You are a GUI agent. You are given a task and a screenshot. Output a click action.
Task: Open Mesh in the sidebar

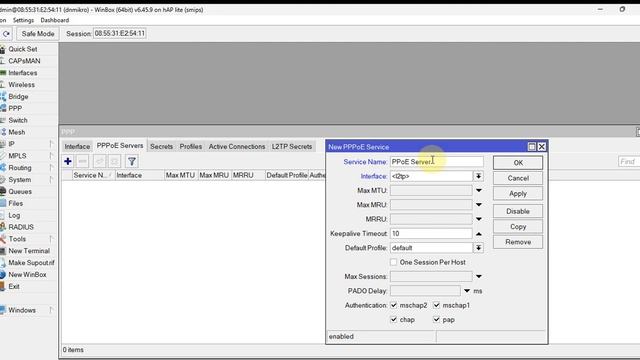point(17,132)
